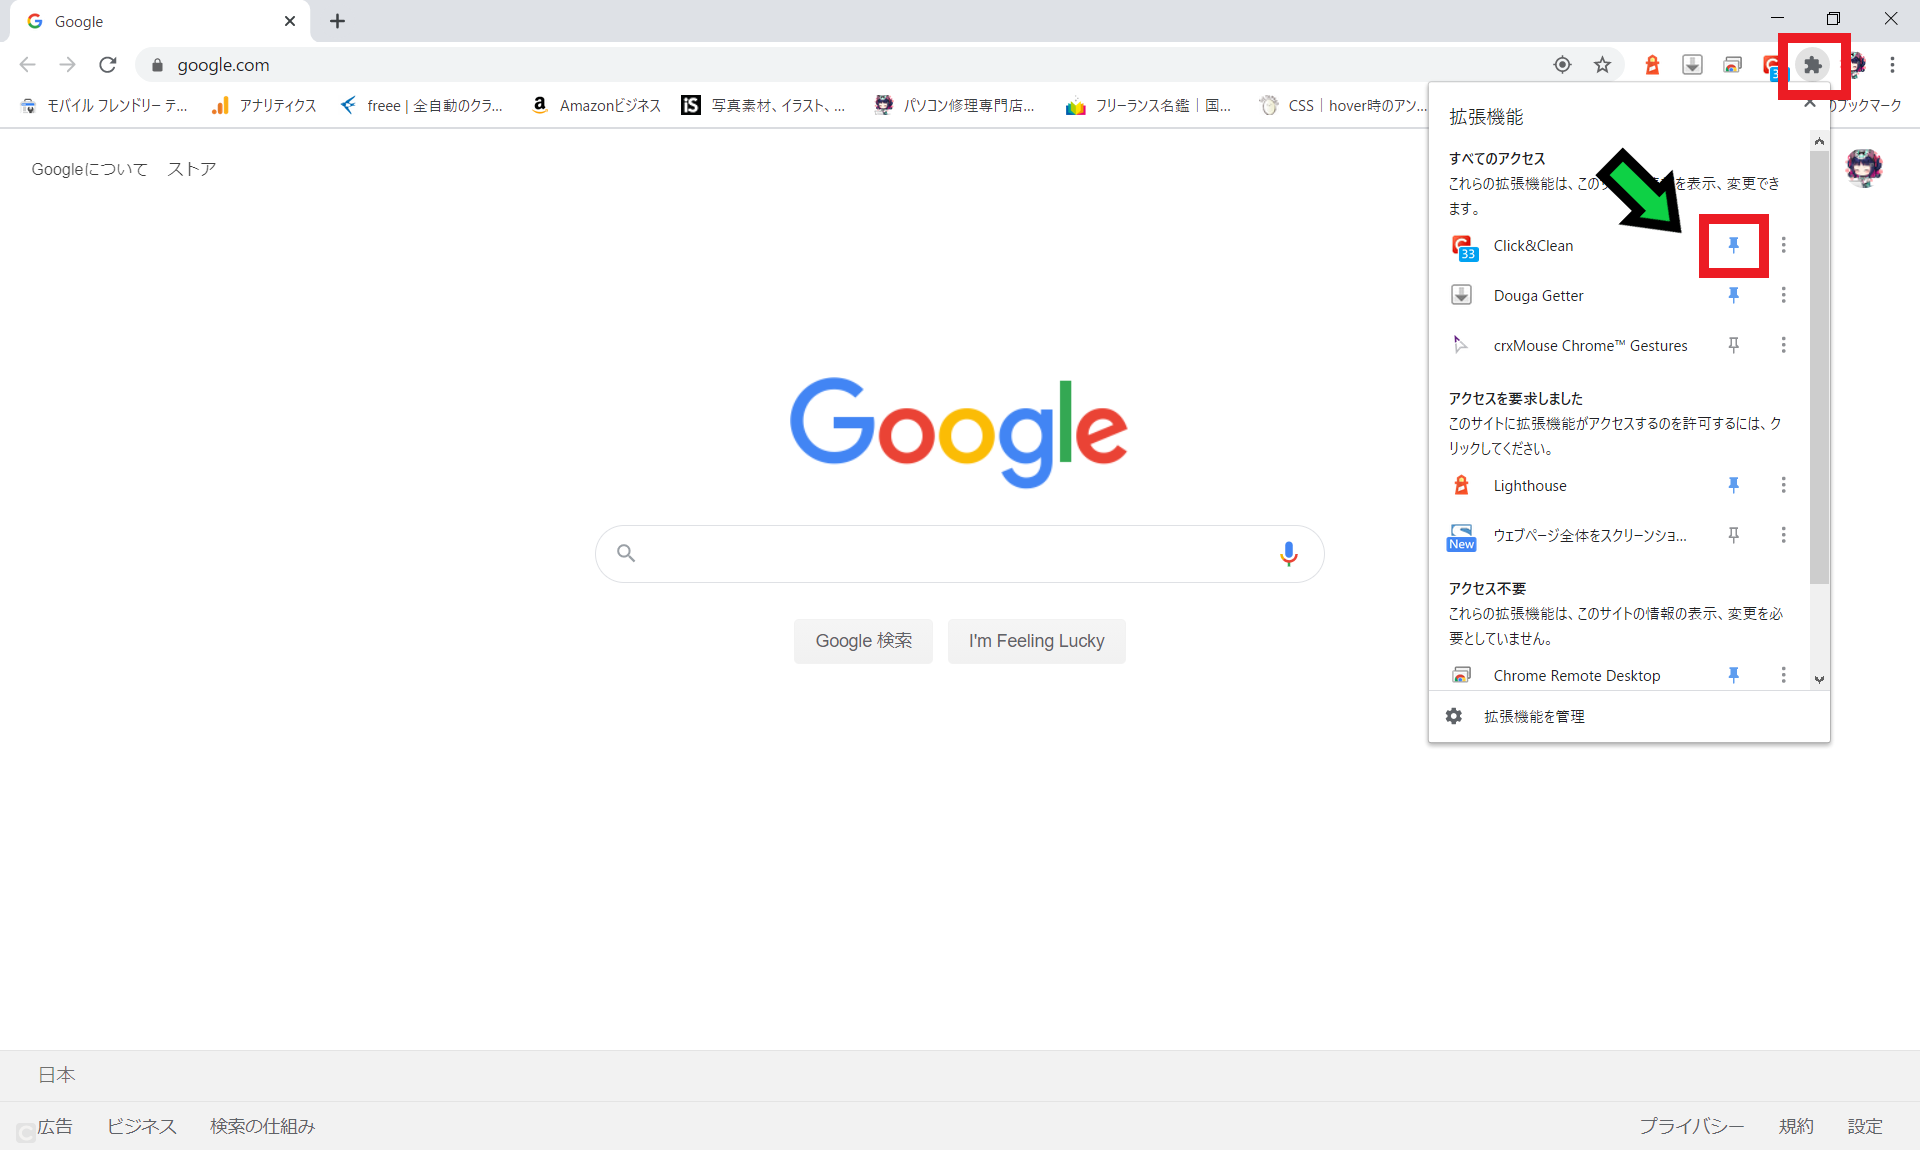The image size is (1920, 1150).
Task: Focus the Google search input field
Action: pos(959,553)
